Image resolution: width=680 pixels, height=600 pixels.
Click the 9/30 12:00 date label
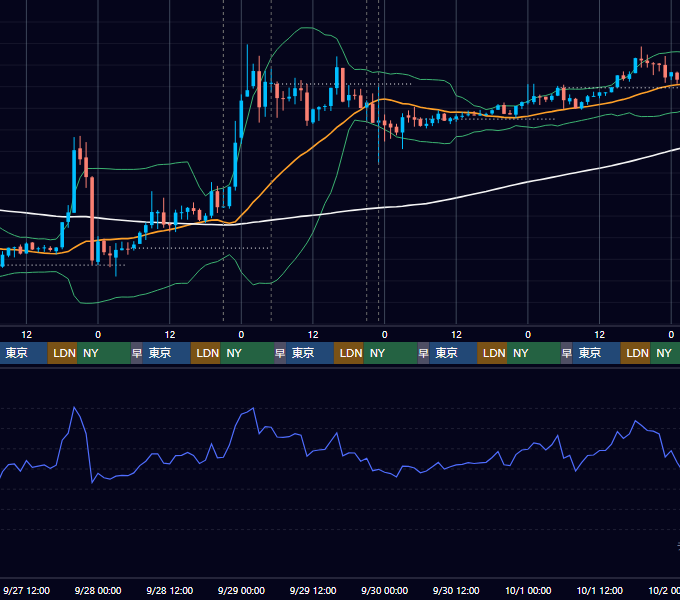click(456, 590)
